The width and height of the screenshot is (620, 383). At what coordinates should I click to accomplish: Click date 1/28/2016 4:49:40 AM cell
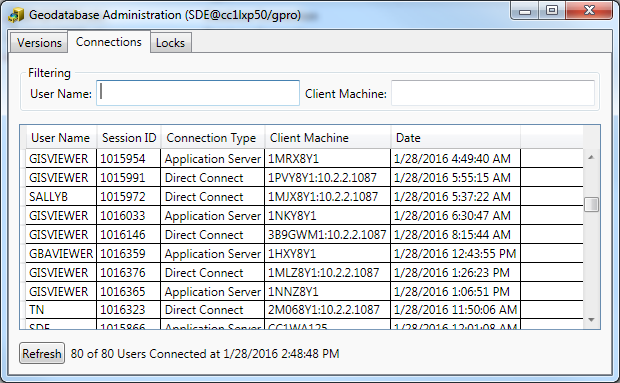(x=456, y=158)
